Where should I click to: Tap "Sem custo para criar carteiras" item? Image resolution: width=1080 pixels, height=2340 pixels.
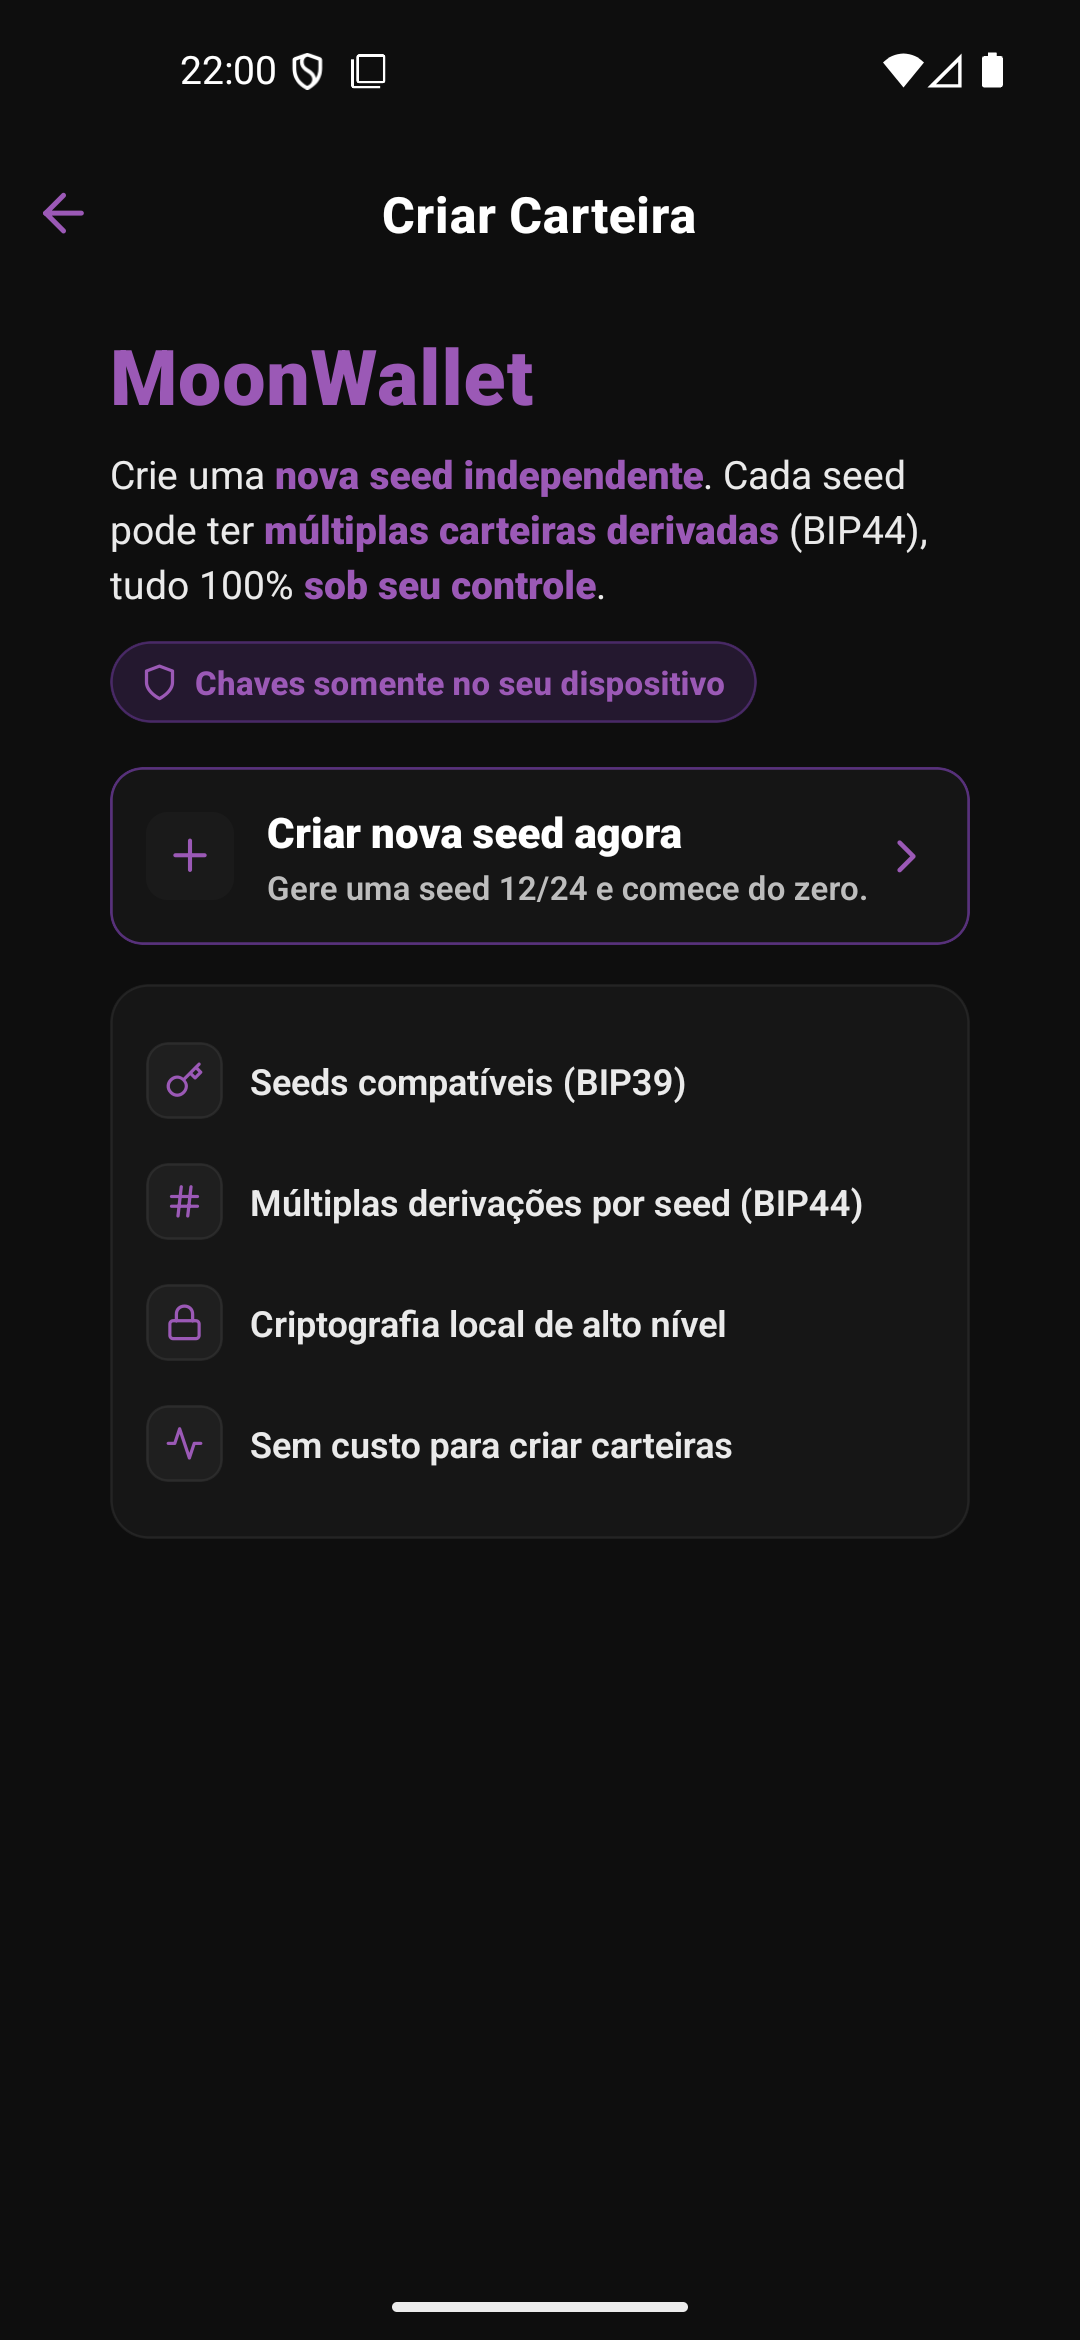[491, 1445]
